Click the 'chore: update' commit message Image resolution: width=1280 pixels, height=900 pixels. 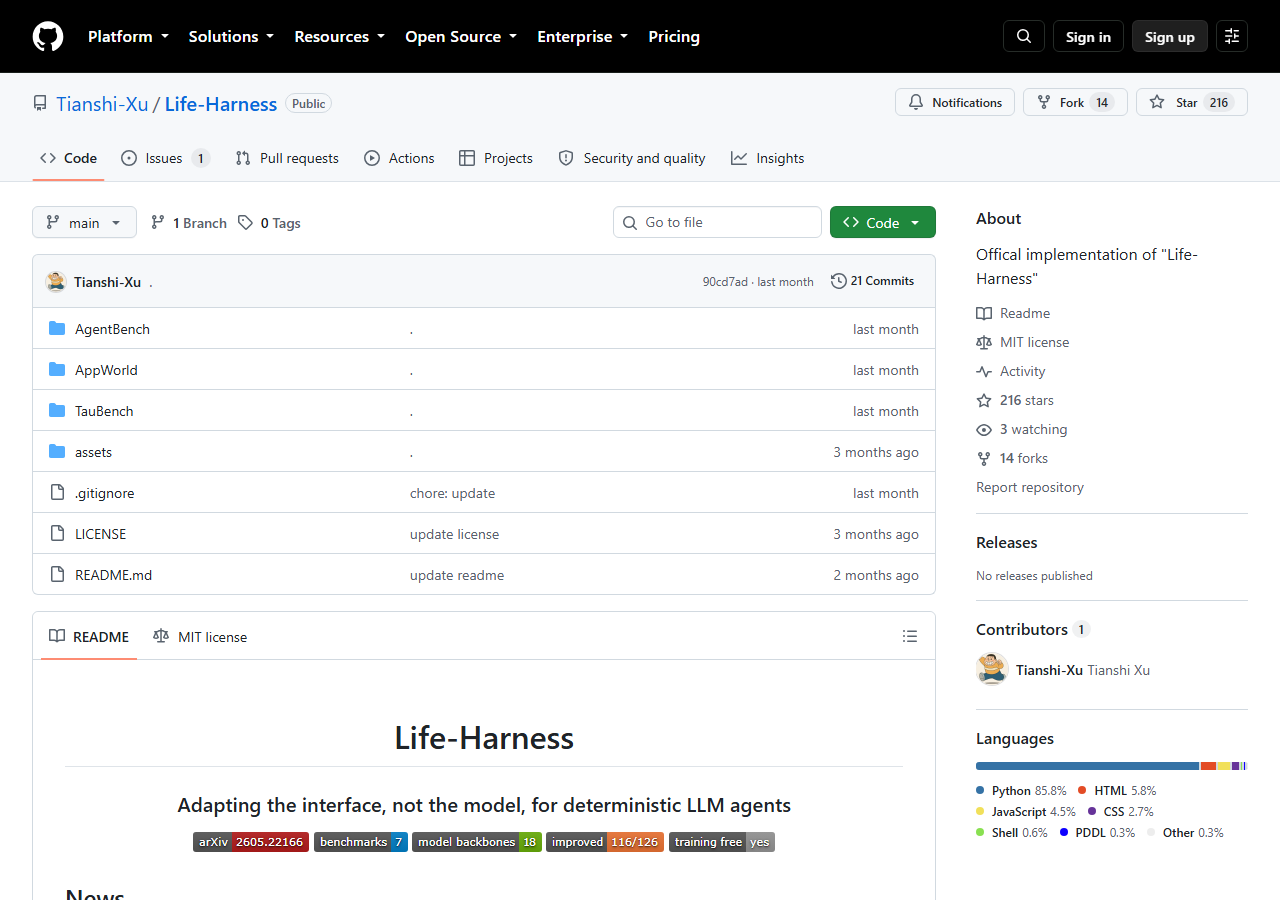(452, 493)
